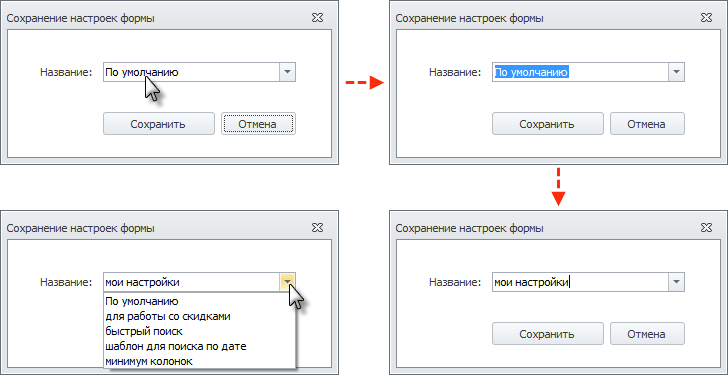Open dropdown arrow beside the blue-highlighted 'По умолчанию' text

click(676, 72)
